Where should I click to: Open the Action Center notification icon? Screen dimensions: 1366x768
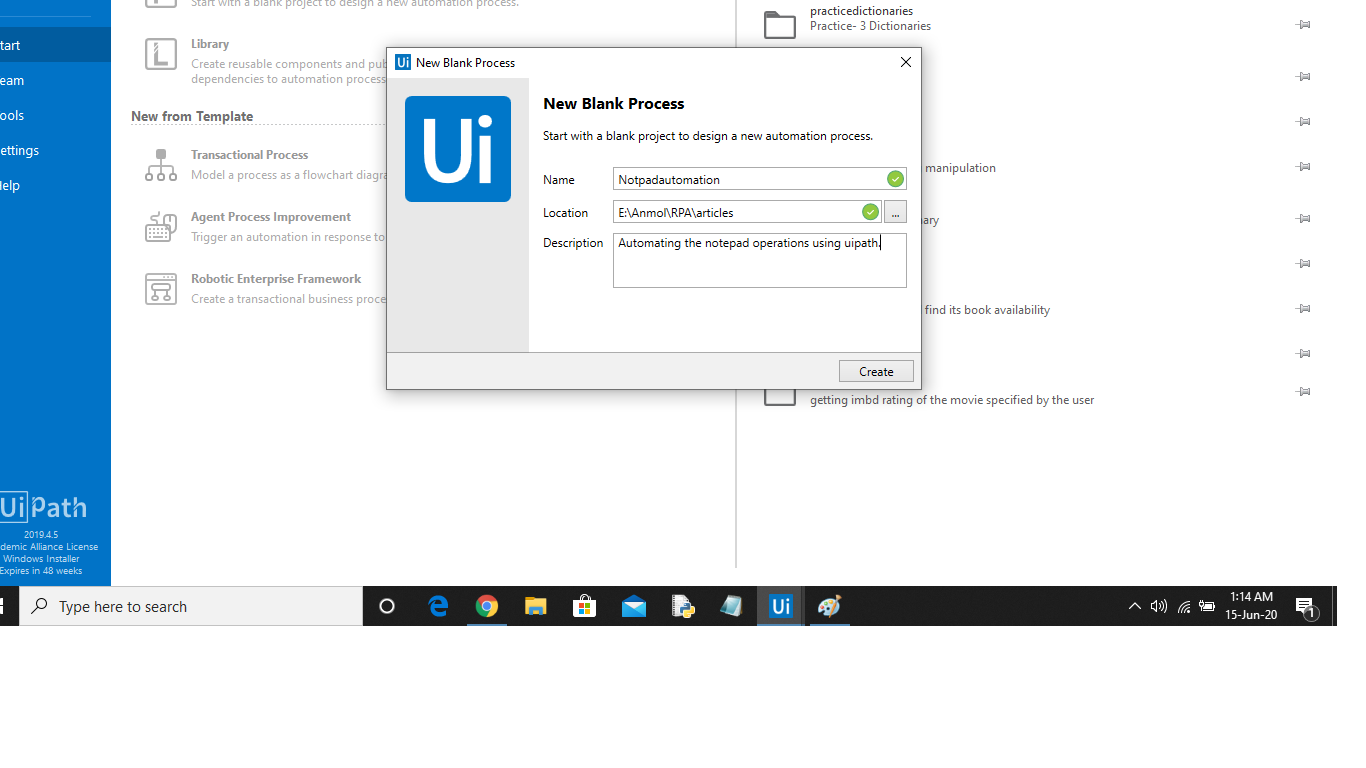click(x=1306, y=607)
